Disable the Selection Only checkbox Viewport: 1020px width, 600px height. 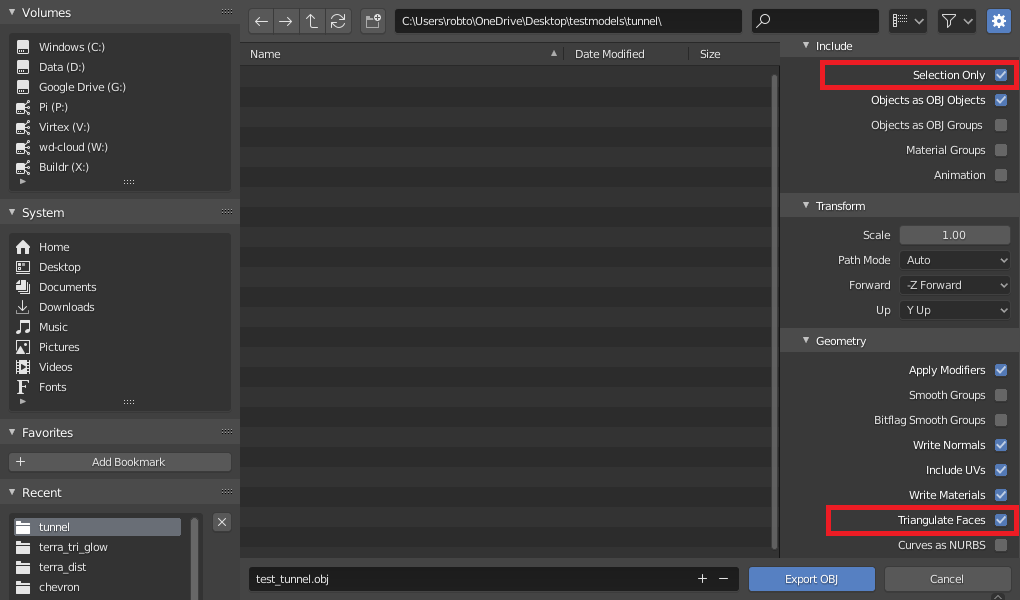coord(1001,75)
